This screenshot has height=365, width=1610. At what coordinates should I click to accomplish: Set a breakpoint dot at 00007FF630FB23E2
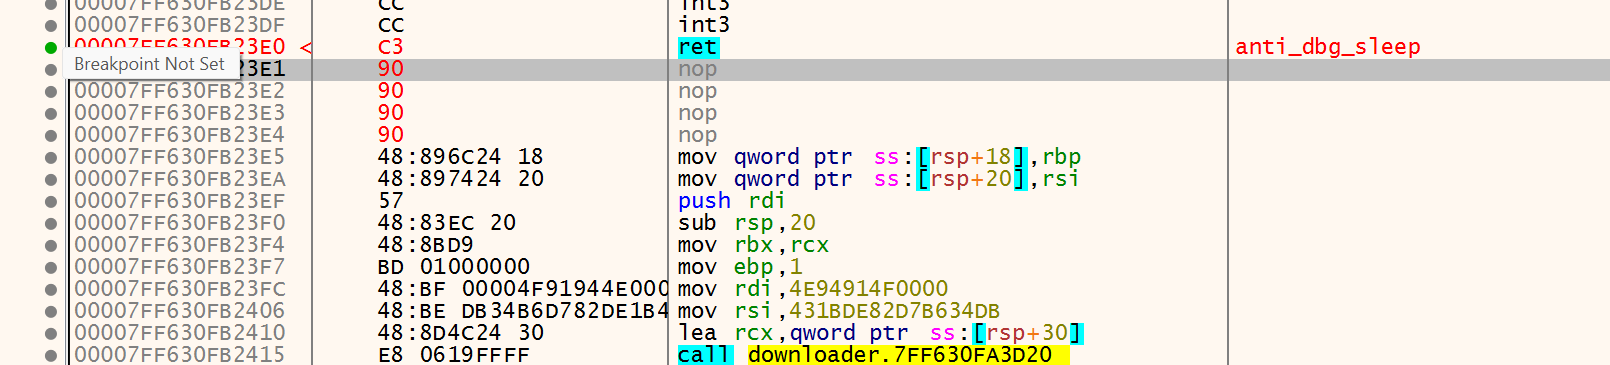(x=51, y=91)
